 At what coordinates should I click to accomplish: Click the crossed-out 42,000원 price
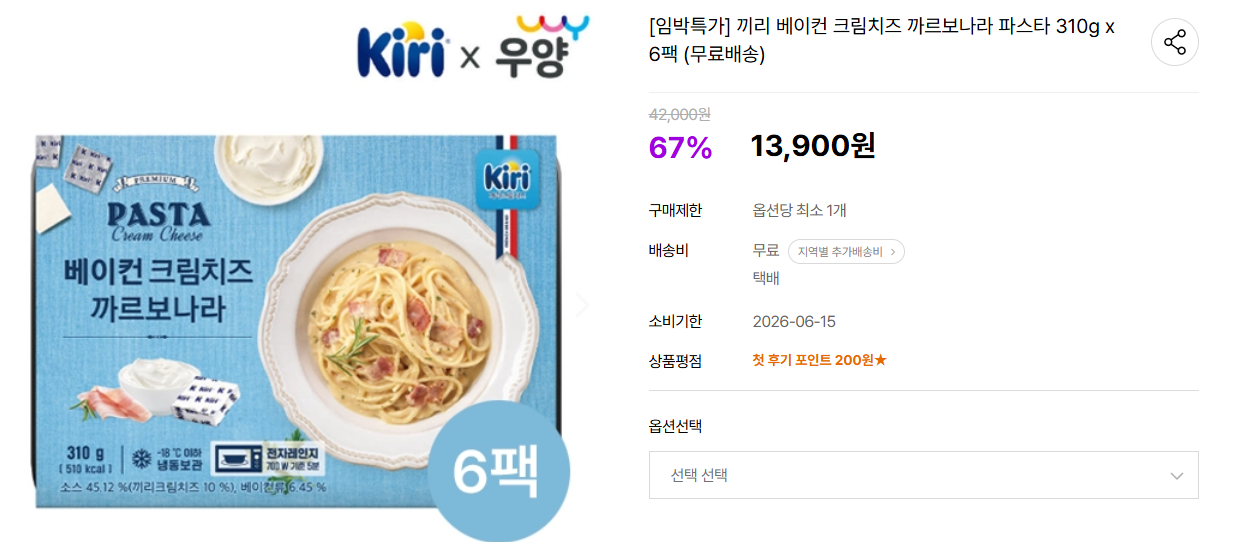click(680, 114)
